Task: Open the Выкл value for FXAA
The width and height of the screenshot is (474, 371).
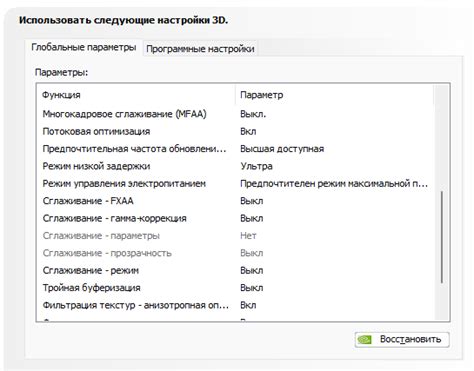Action: [252, 201]
